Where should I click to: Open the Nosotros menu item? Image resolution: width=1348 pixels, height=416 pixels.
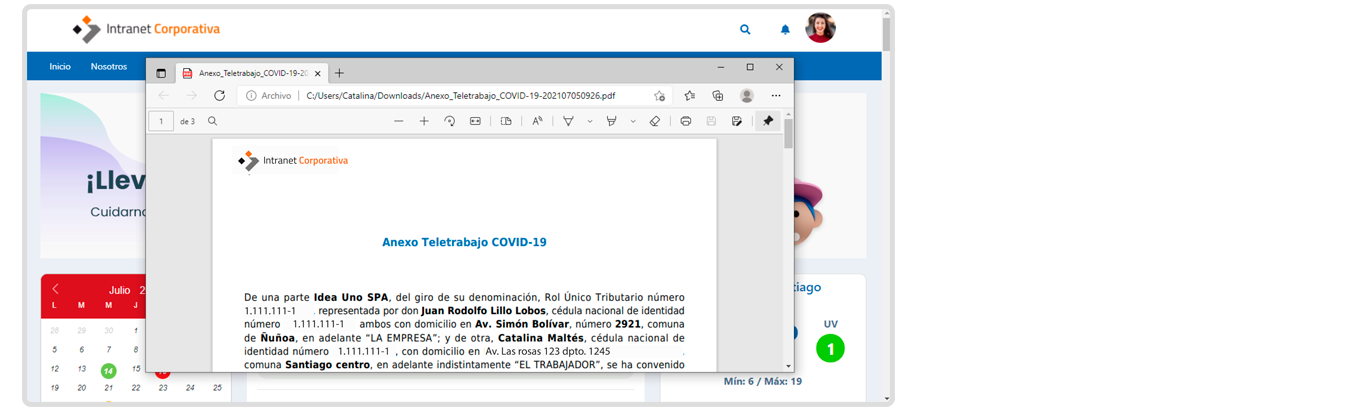click(109, 67)
